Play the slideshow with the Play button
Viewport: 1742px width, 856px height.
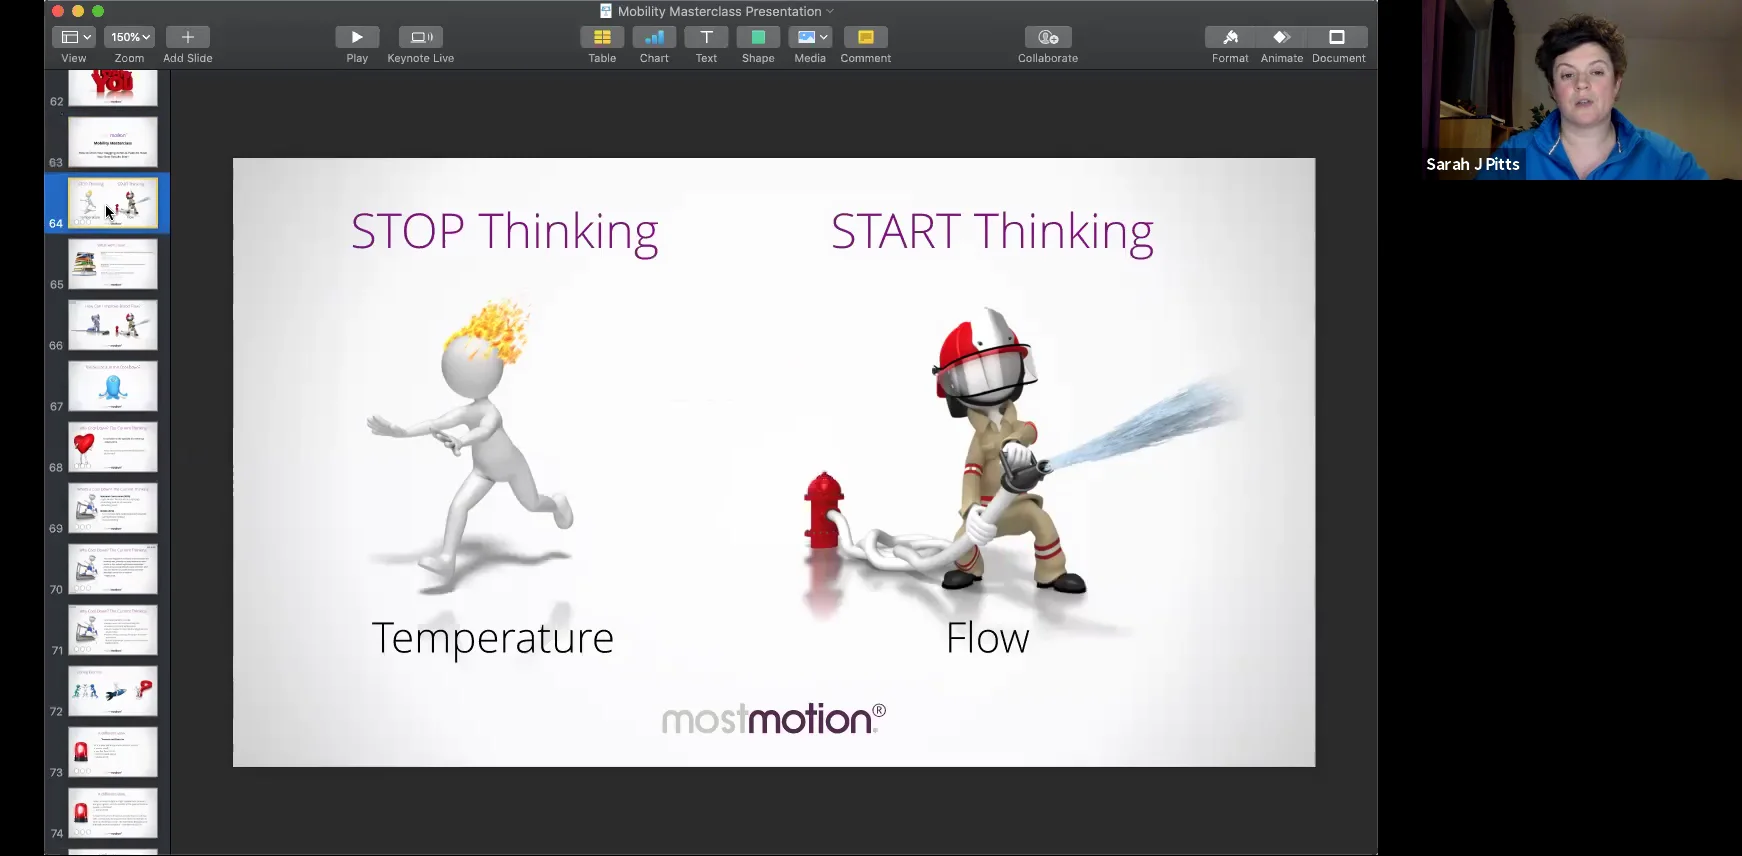[357, 37]
